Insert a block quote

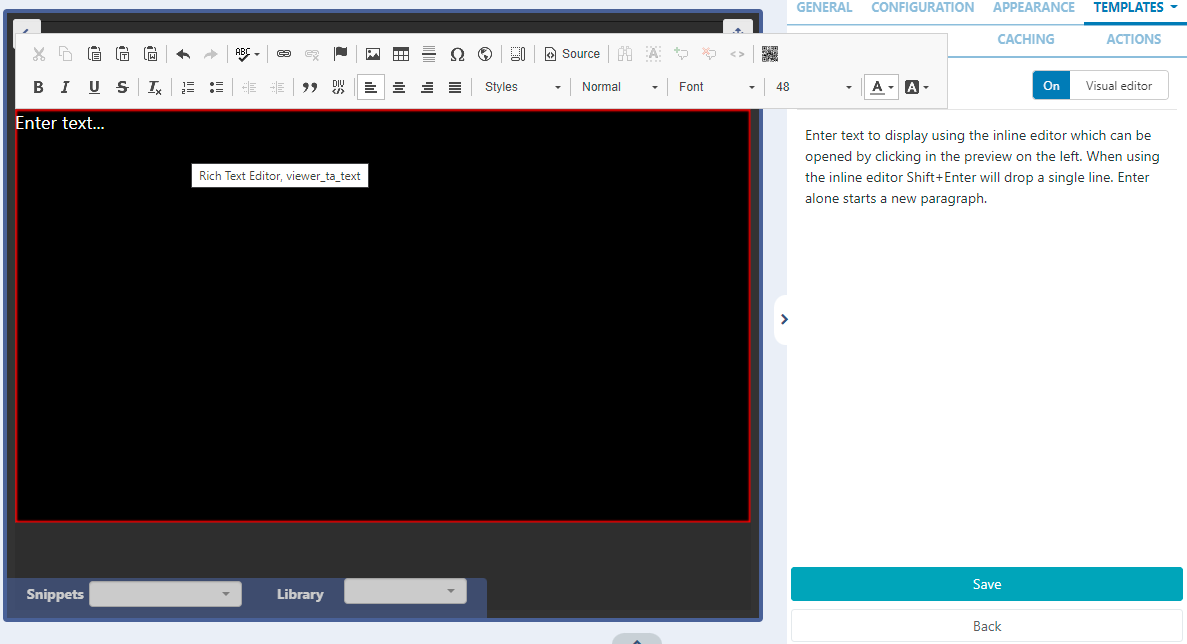310,87
